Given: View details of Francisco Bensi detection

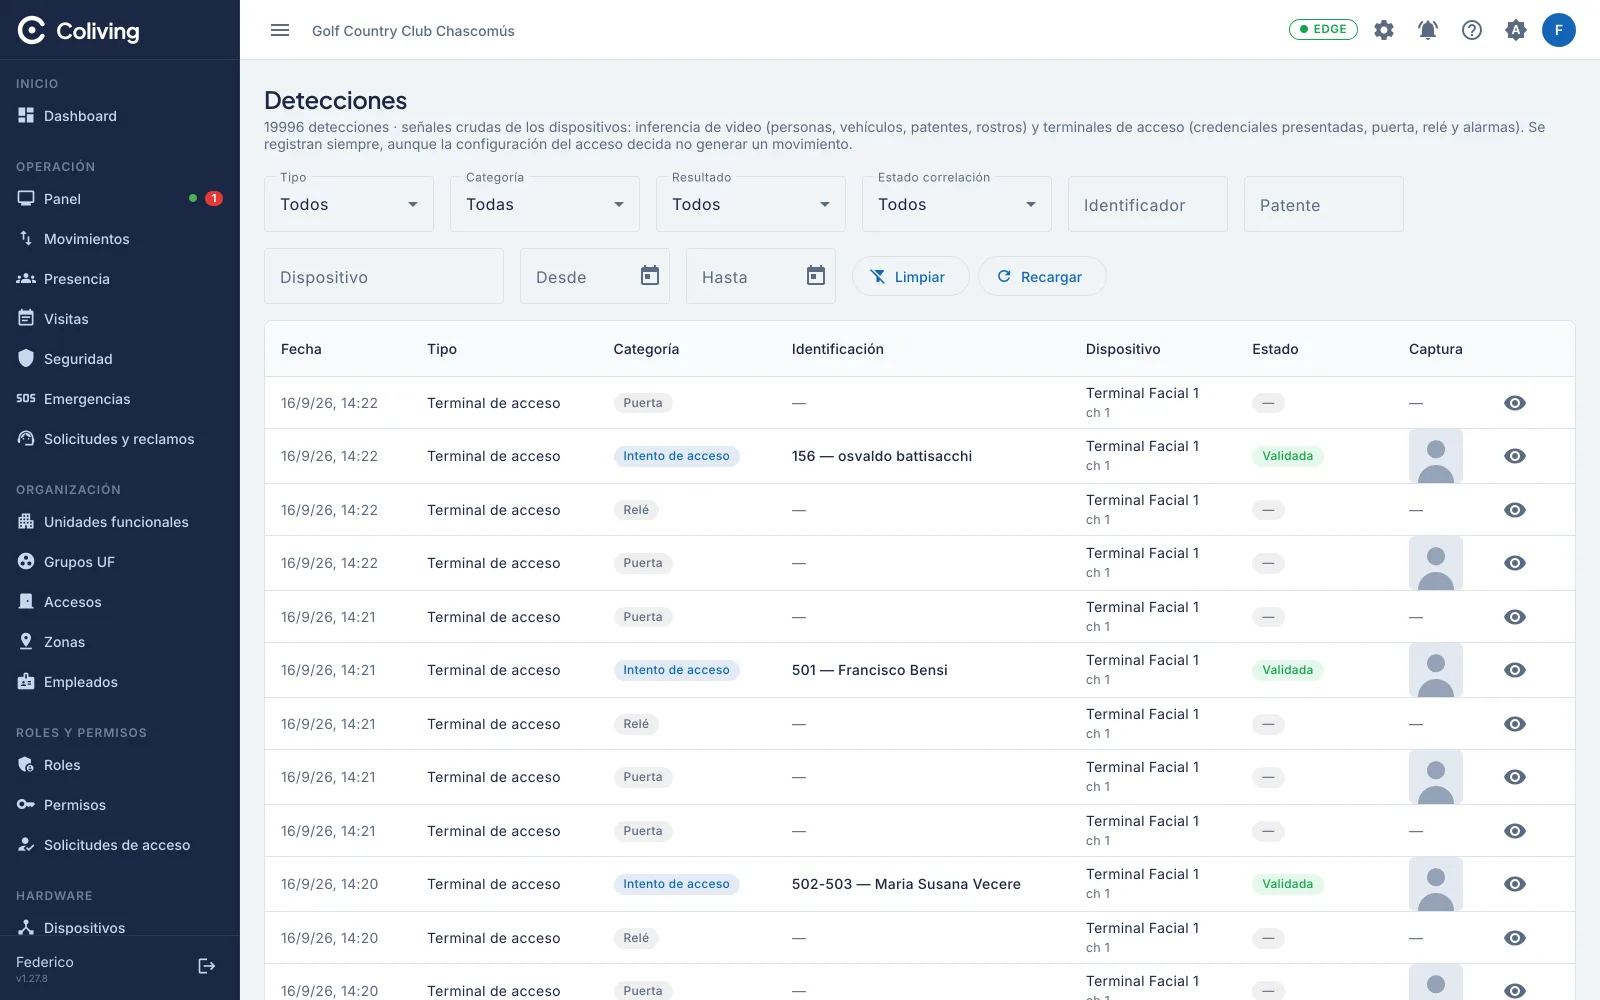Looking at the screenshot, I should (1515, 670).
